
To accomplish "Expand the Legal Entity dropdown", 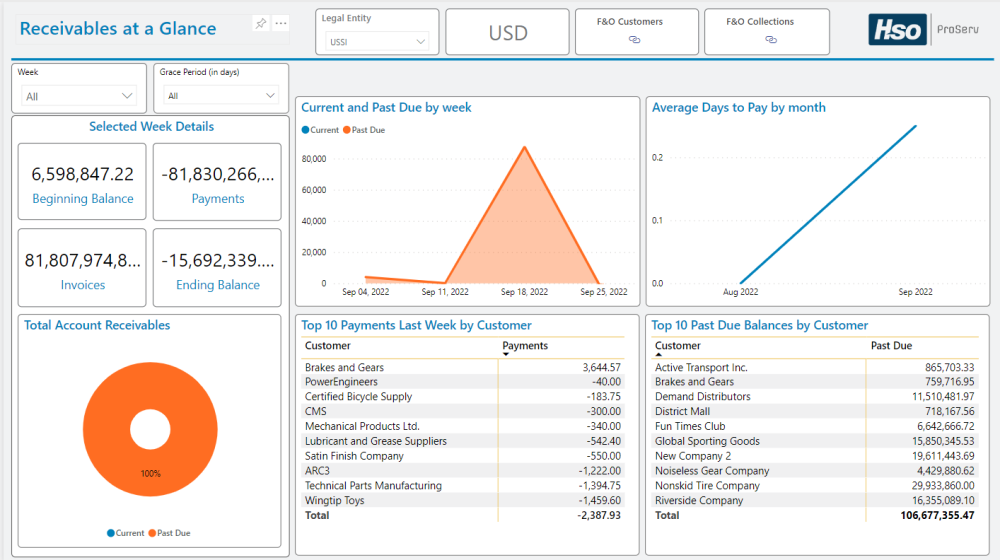I will (420, 42).
